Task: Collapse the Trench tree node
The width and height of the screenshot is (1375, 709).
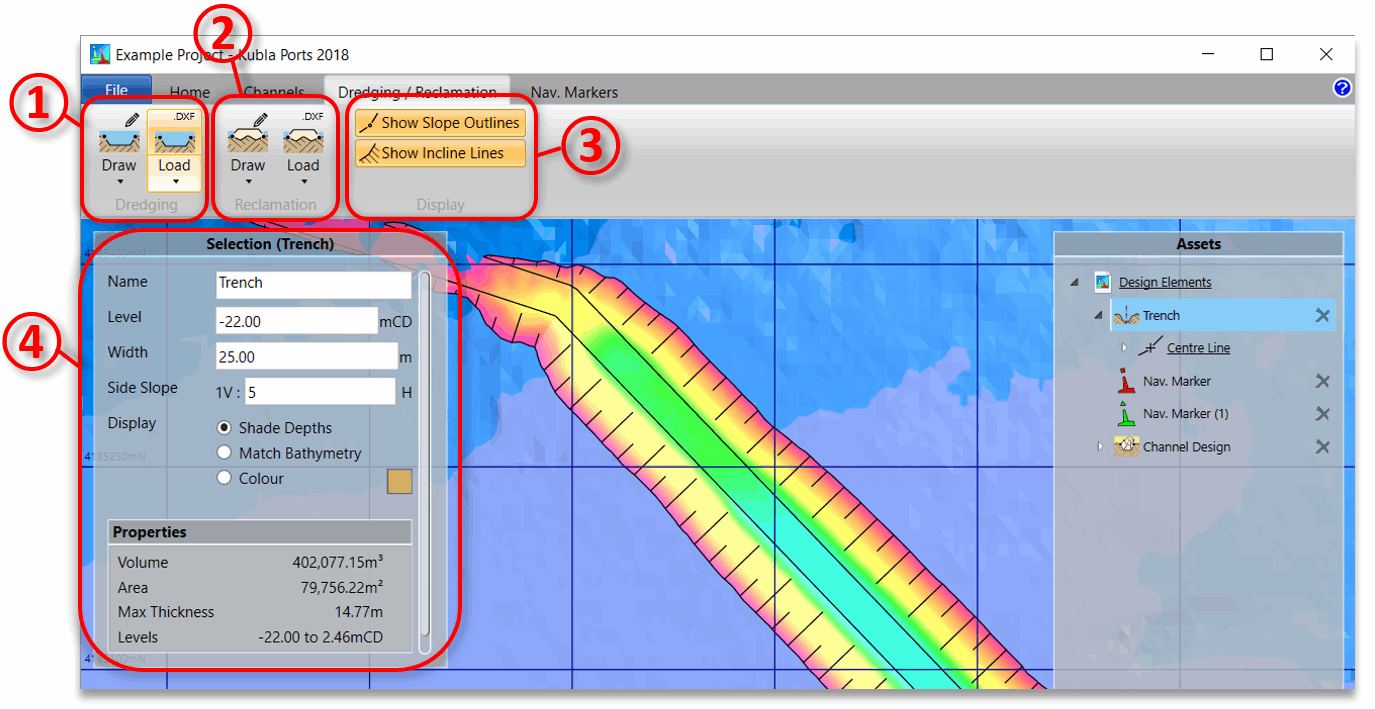Action: [1098, 316]
